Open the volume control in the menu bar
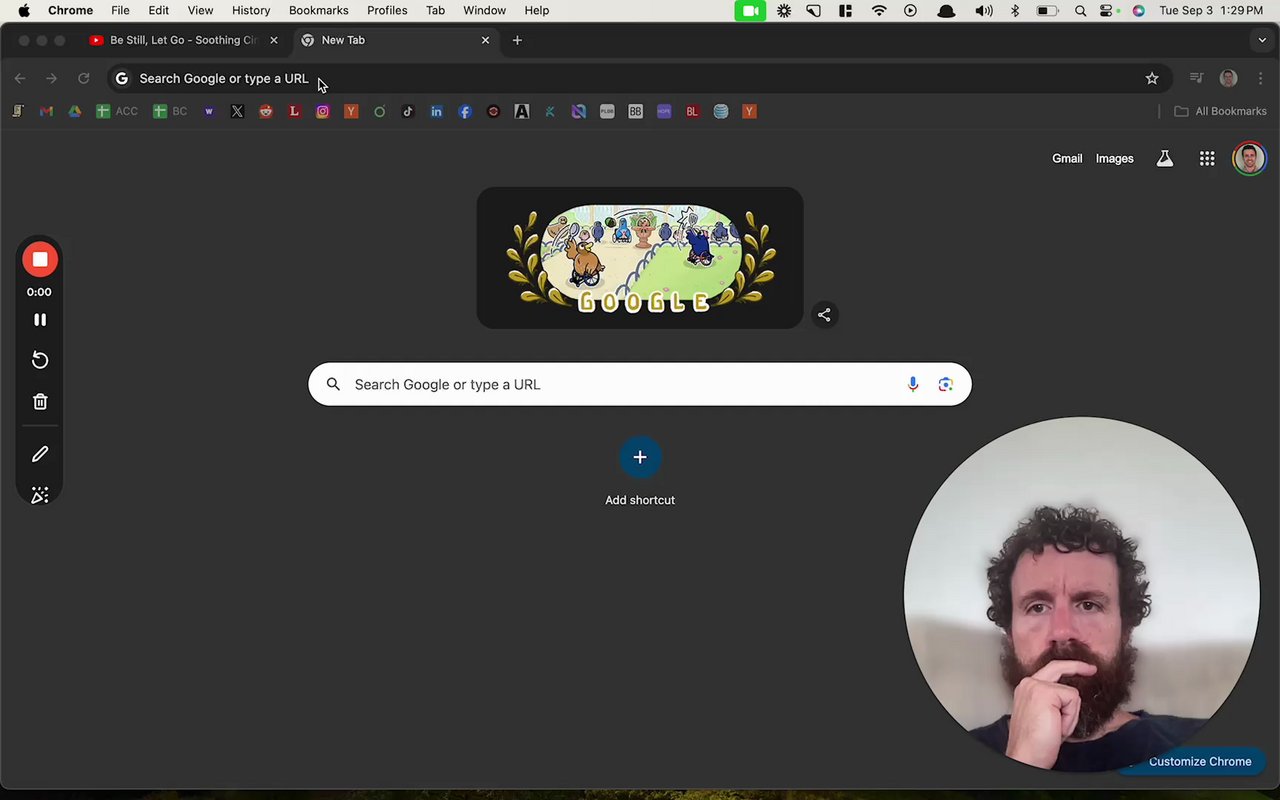Image resolution: width=1280 pixels, height=800 pixels. (984, 10)
